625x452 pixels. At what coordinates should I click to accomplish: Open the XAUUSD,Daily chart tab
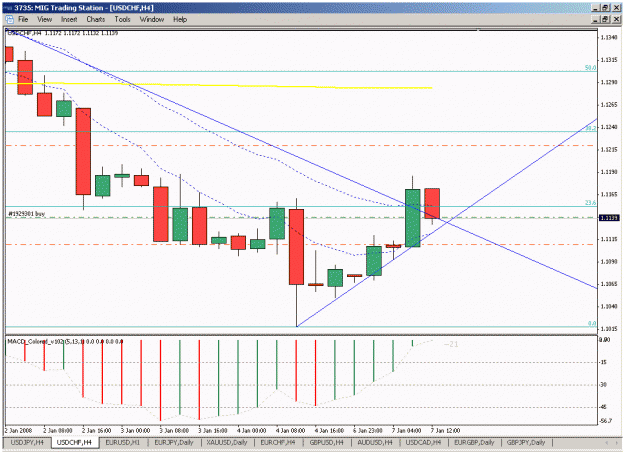(227, 442)
